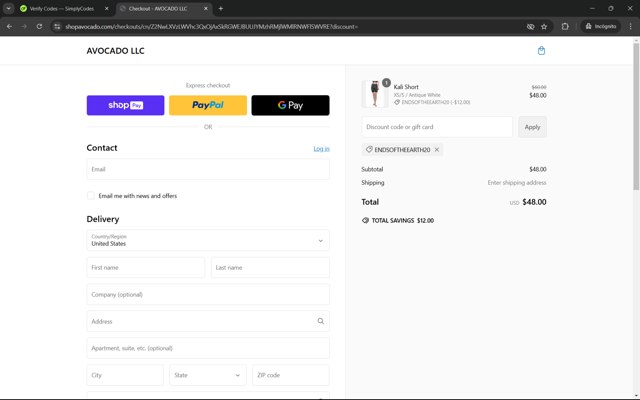Click the TOTAL SAVINGS $12.00 text
The image size is (640, 400).
pos(402,220)
